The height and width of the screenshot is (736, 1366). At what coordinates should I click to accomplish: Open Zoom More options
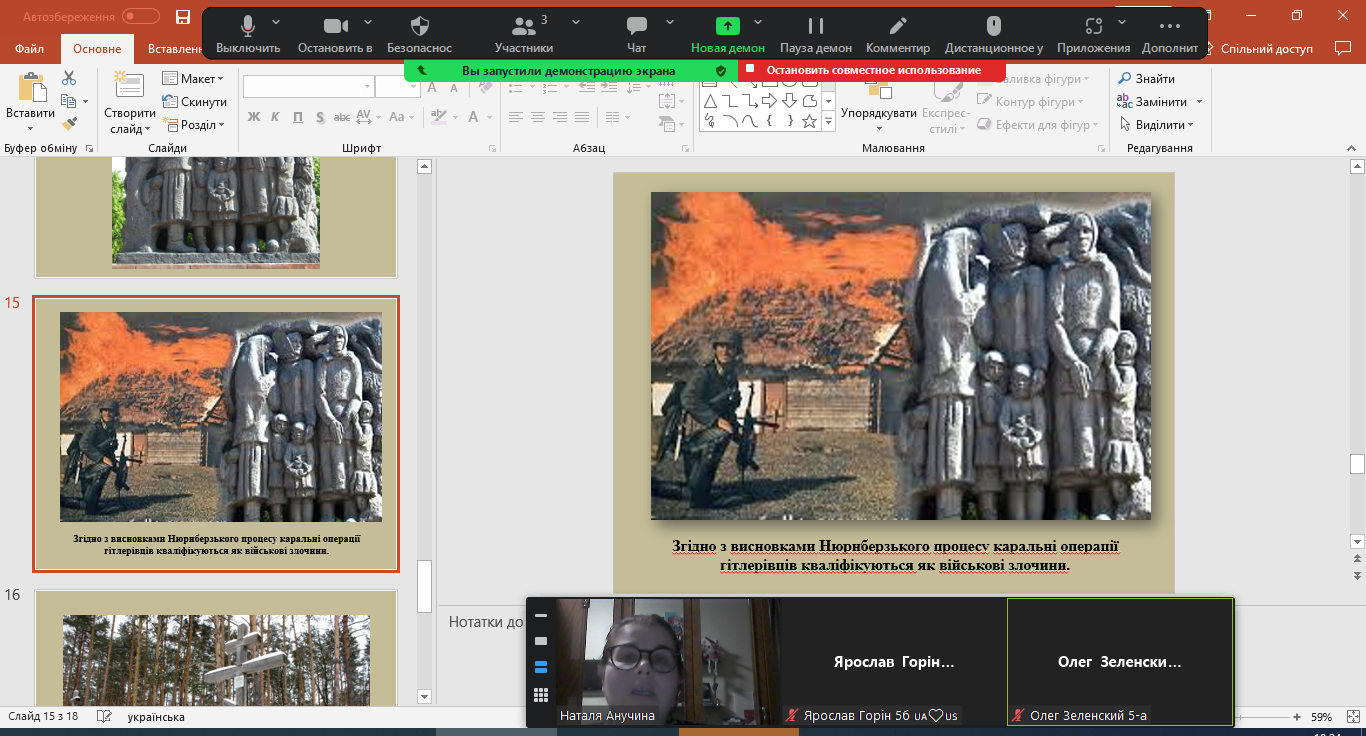pos(1169,32)
